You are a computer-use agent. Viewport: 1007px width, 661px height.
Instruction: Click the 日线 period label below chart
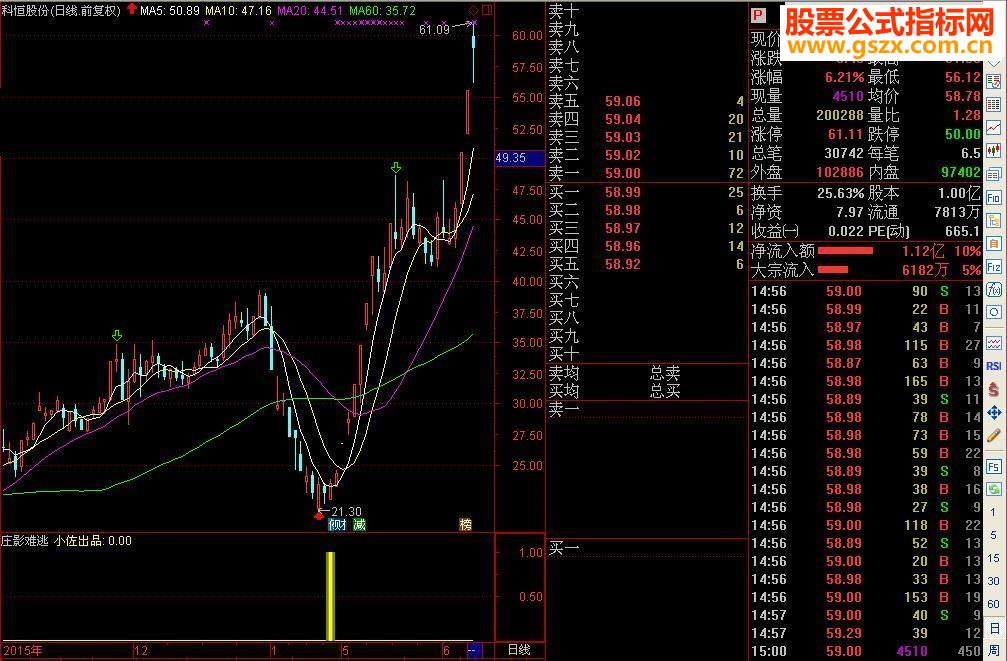519,650
